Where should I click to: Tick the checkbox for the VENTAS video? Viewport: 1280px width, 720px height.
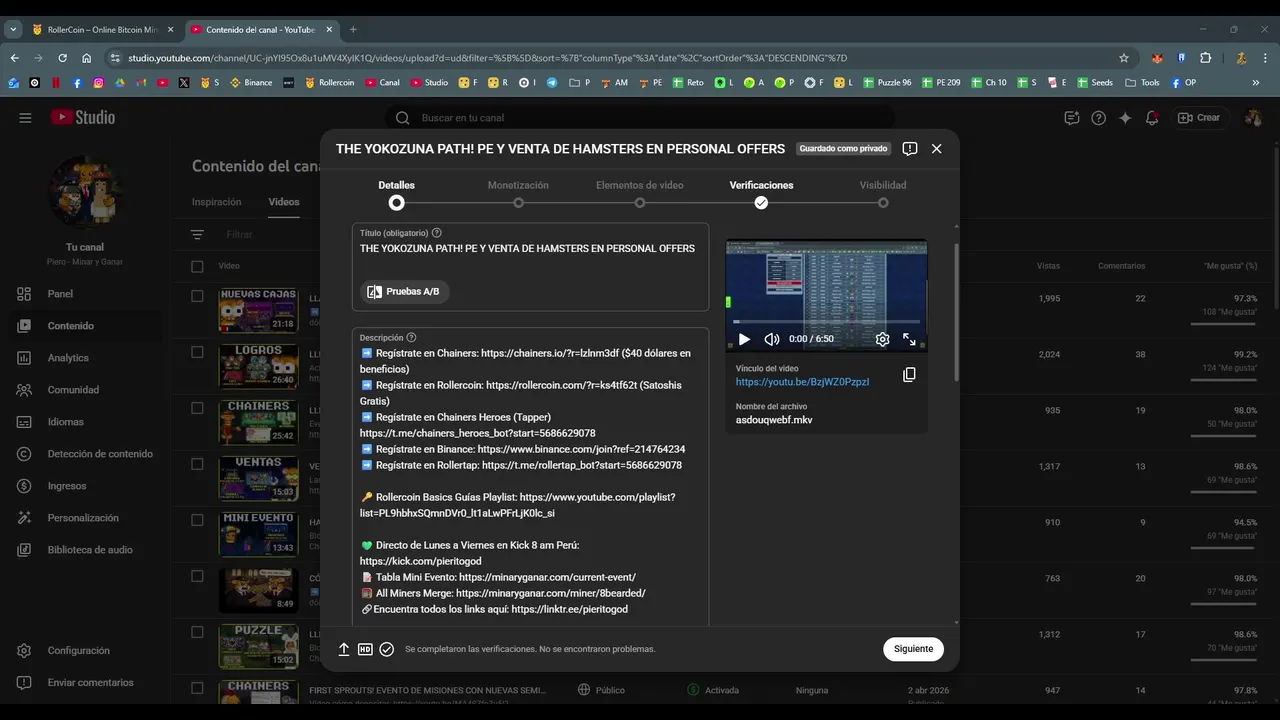(197, 464)
